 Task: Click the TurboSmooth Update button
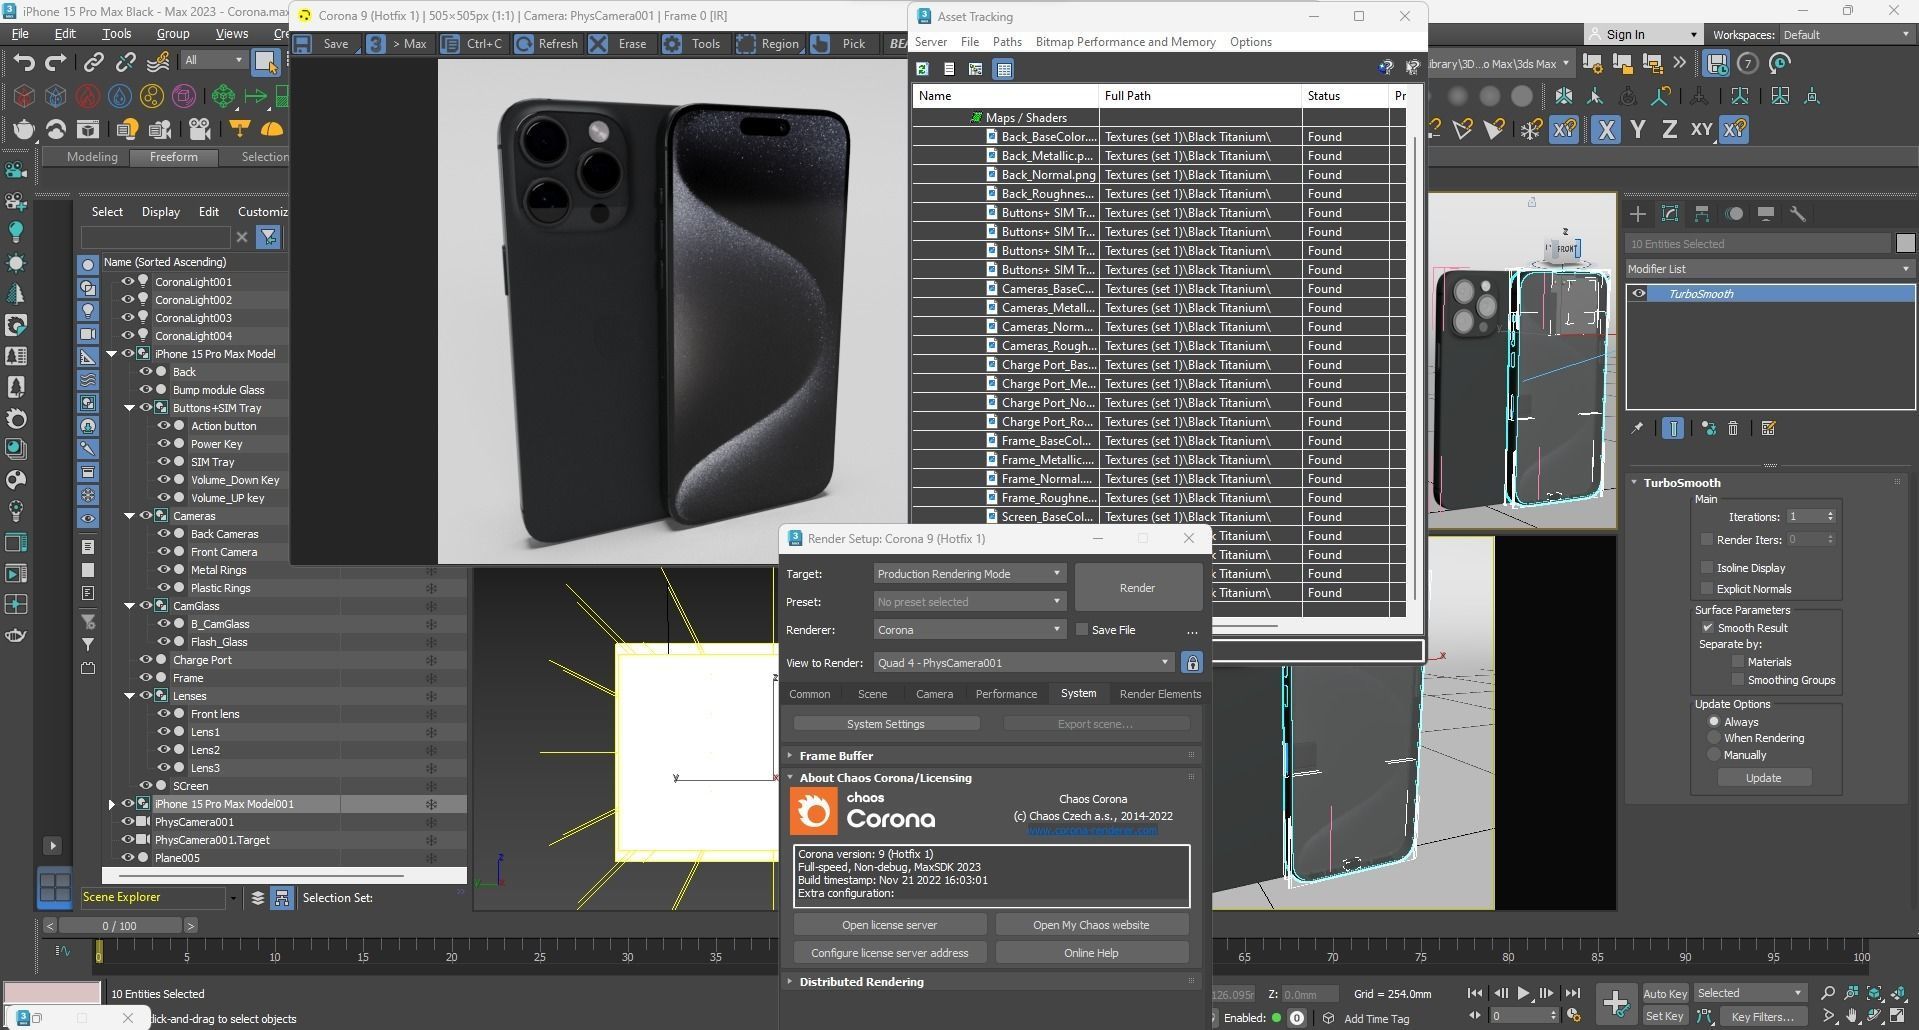[x=1763, y=778]
